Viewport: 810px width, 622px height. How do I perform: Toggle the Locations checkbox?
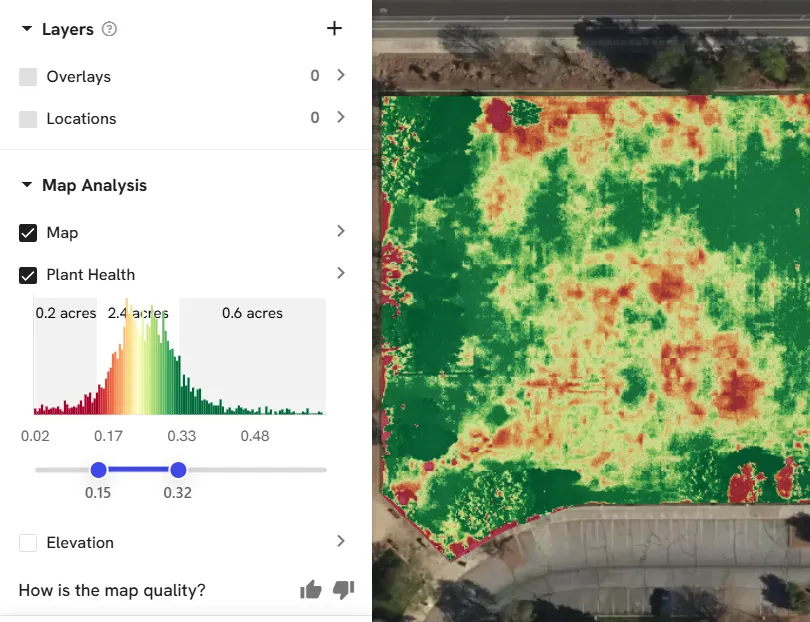point(28,119)
